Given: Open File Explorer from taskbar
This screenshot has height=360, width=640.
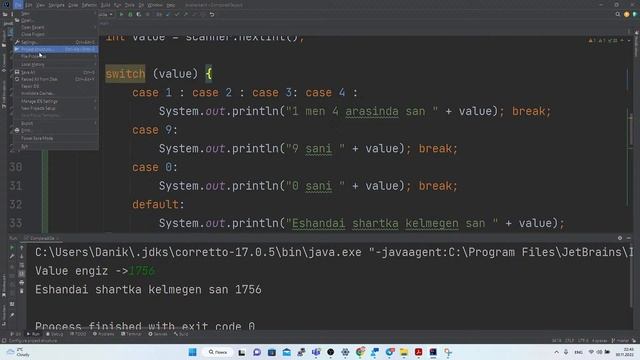Looking at the screenshot, I should [x=404, y=352].
